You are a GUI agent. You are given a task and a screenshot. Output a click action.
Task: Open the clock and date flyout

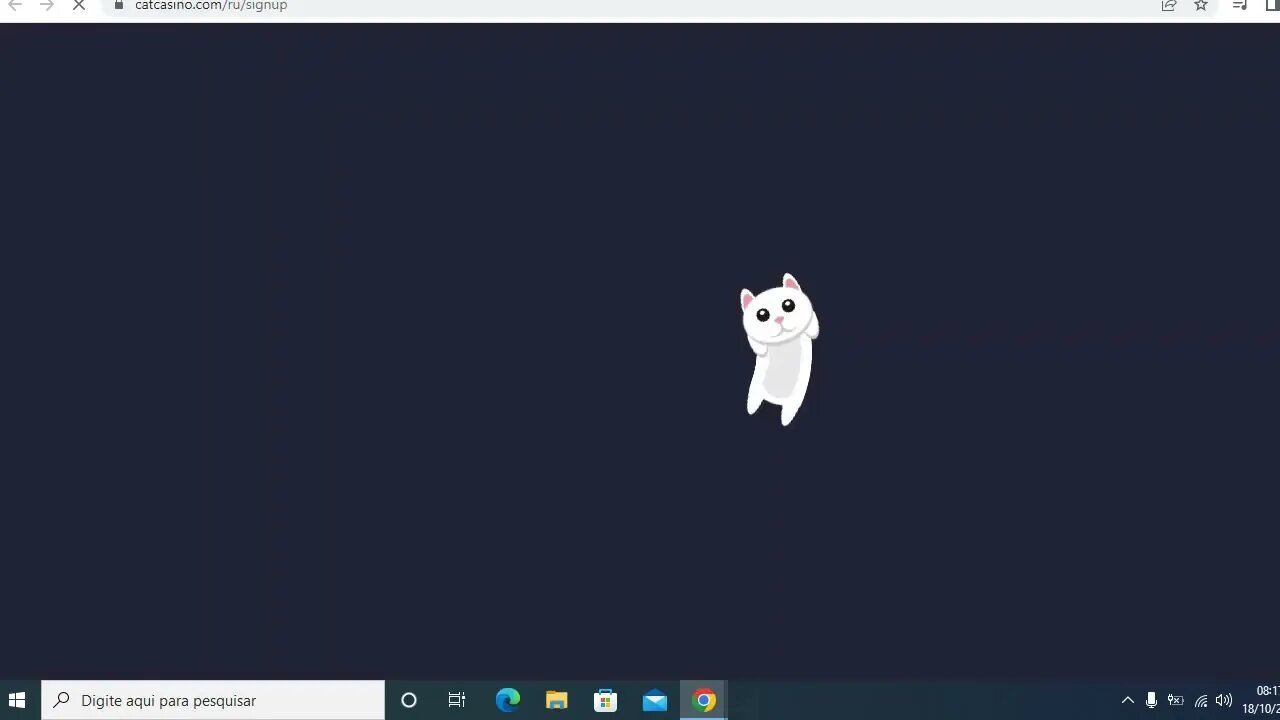click(1262, 700)
